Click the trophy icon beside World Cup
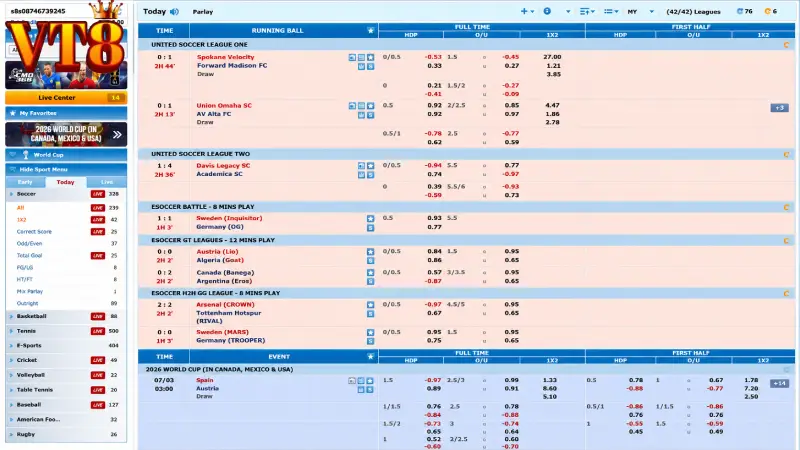800x450 pixels. coord(26,155)
